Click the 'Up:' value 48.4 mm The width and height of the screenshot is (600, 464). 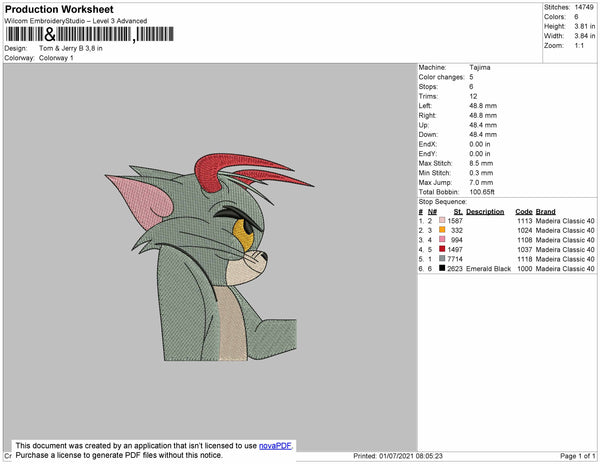(483, 125)
